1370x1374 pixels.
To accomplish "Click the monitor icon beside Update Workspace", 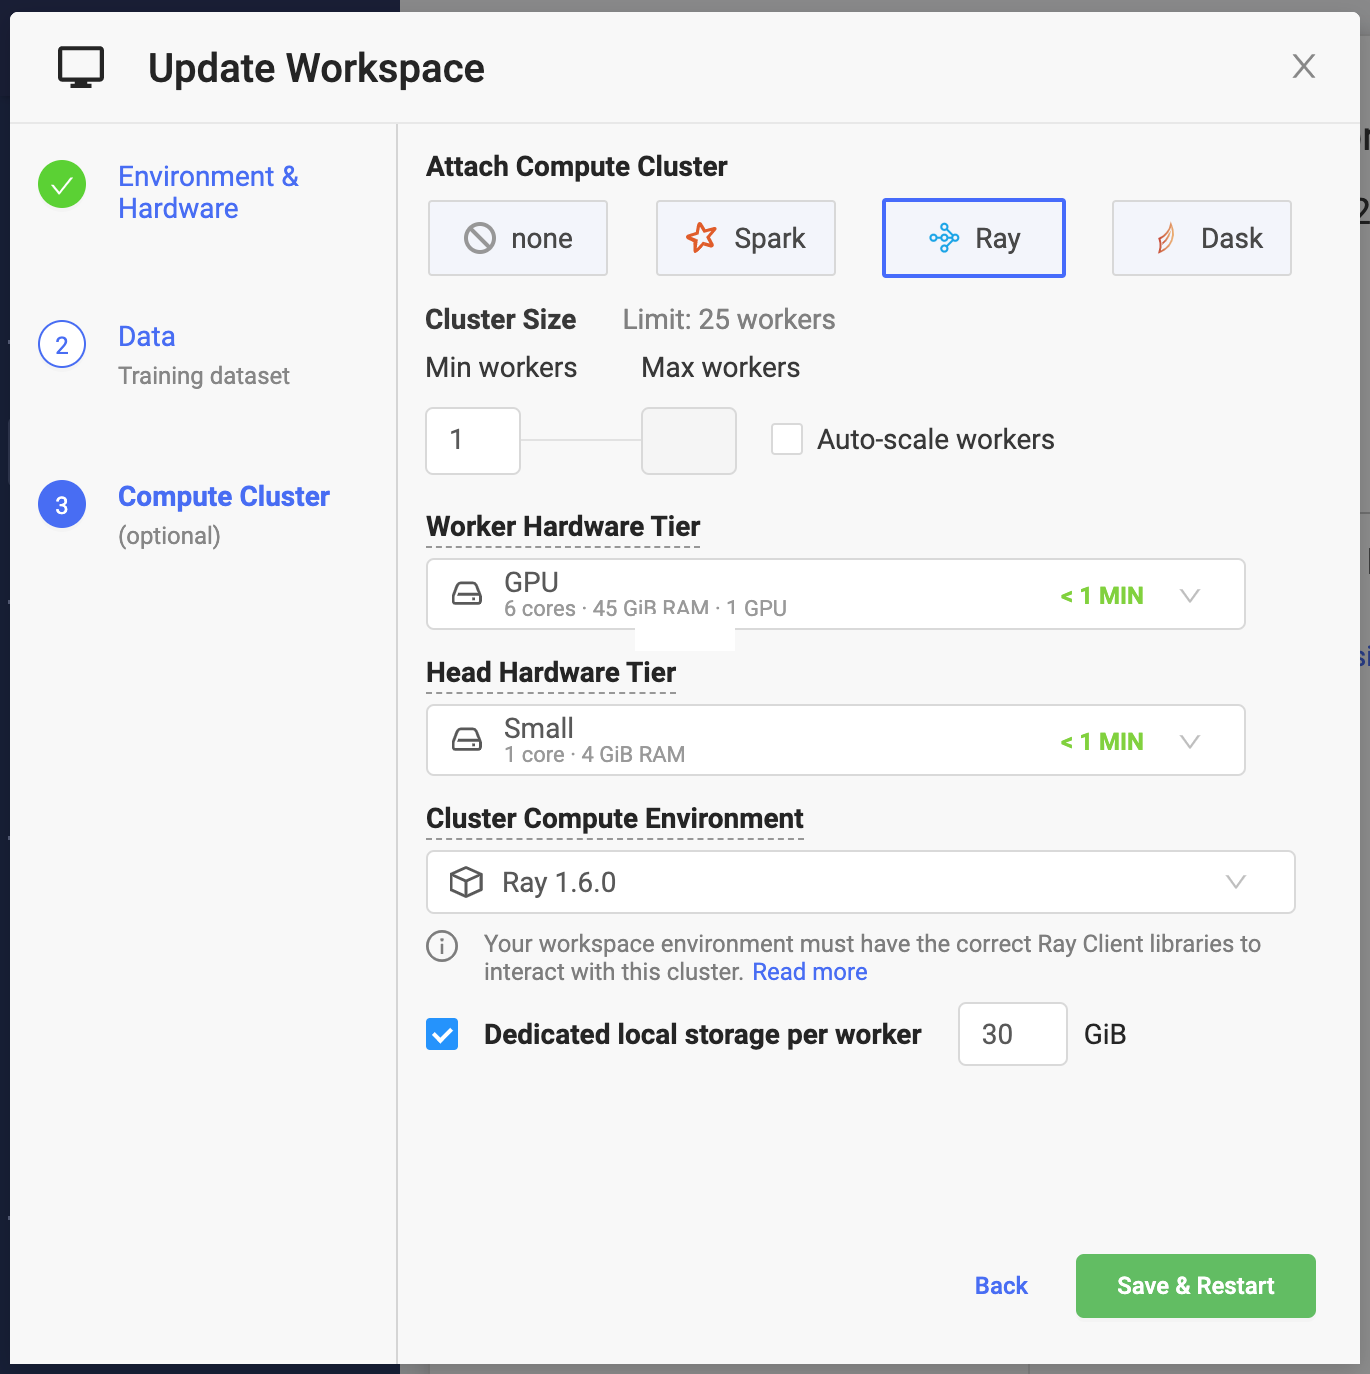I will pyautogui.click(x=81, y=68).
